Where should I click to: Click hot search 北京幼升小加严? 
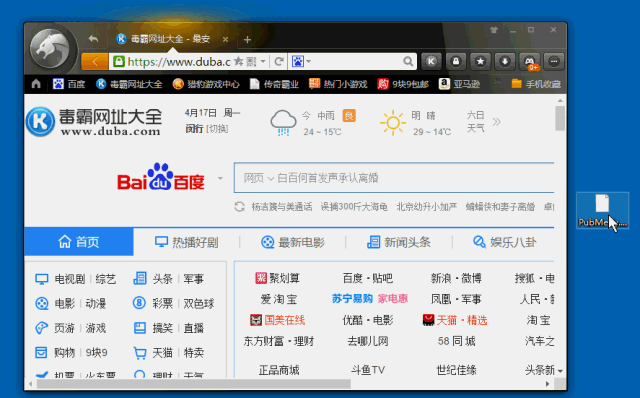pyautogui.click(x=427, y=207)
